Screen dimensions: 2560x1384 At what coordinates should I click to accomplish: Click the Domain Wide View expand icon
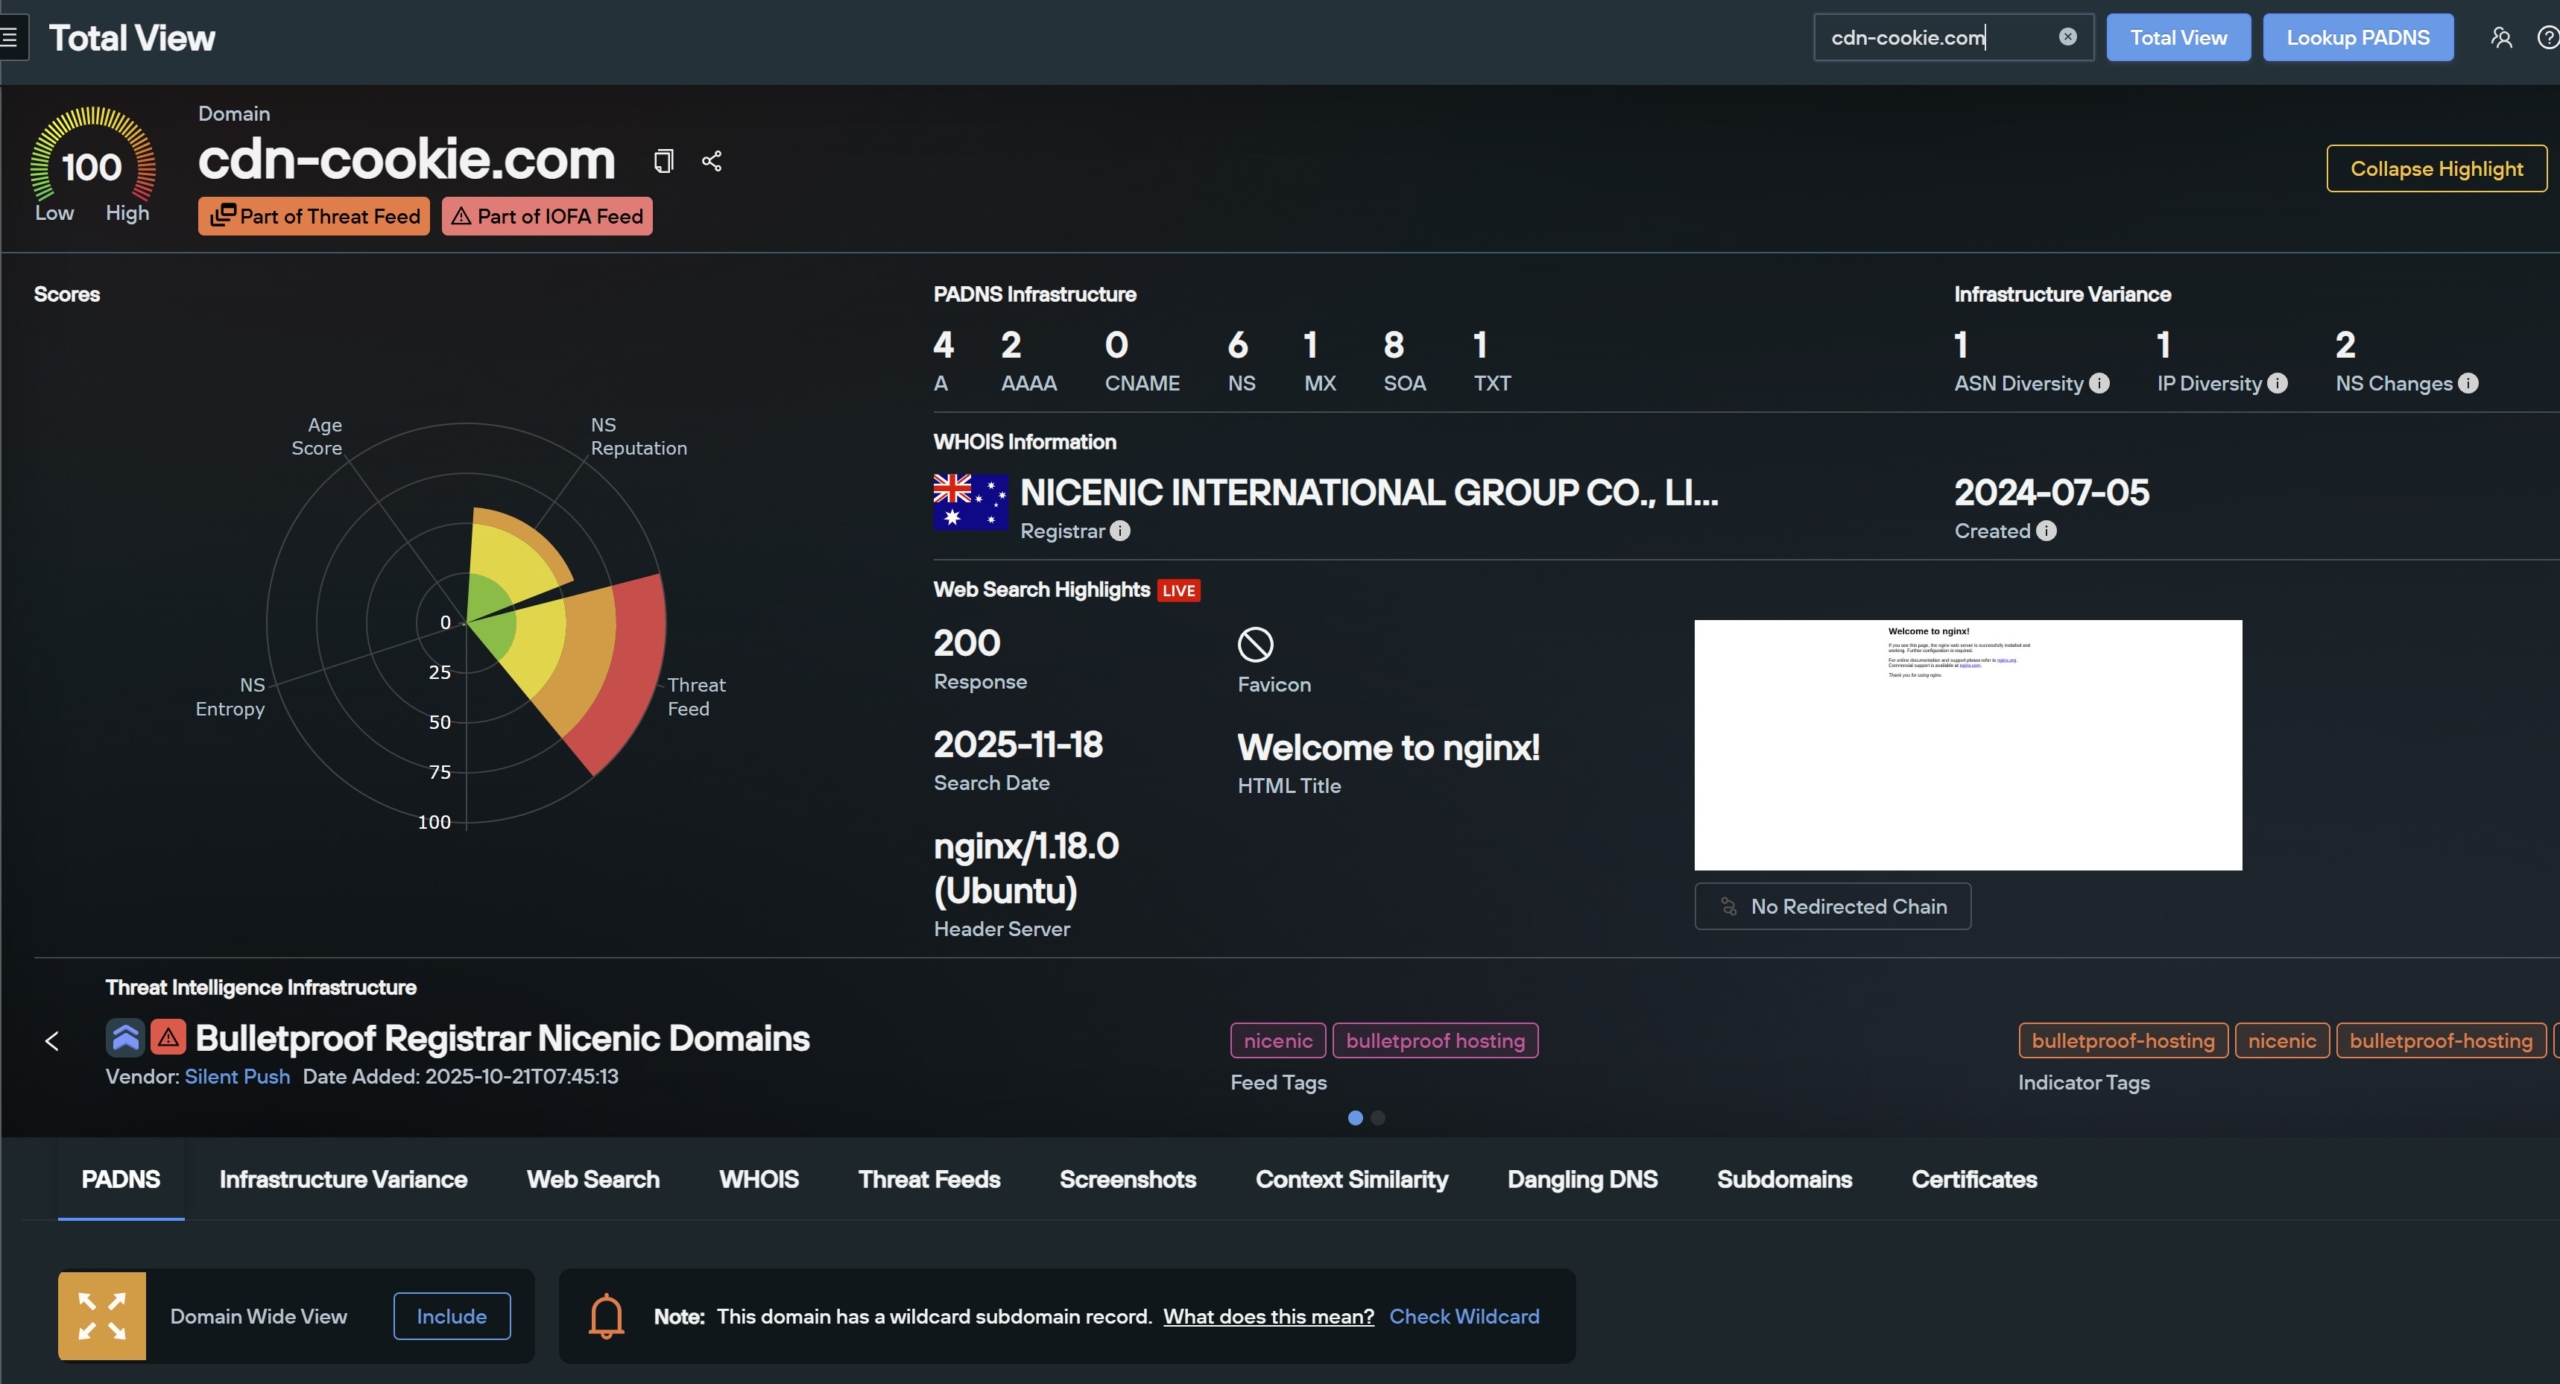click(x=102, y=1316)
